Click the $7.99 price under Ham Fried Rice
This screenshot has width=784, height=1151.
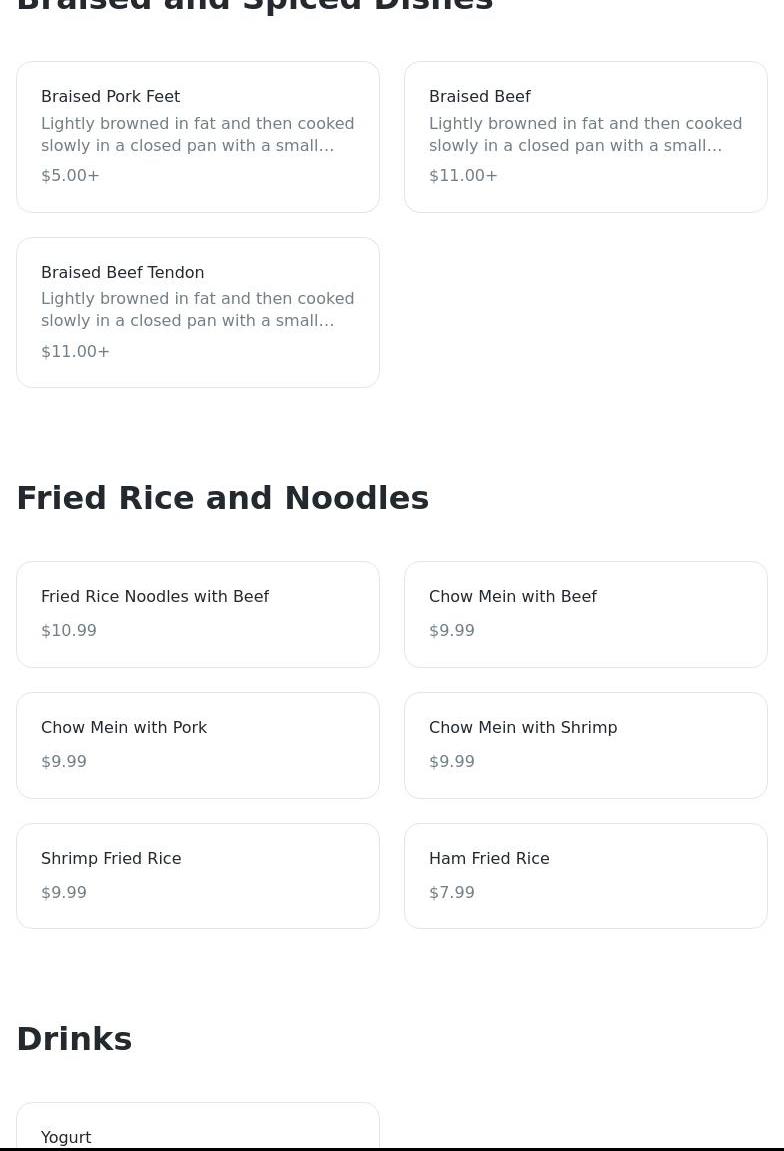pos(452,893)
